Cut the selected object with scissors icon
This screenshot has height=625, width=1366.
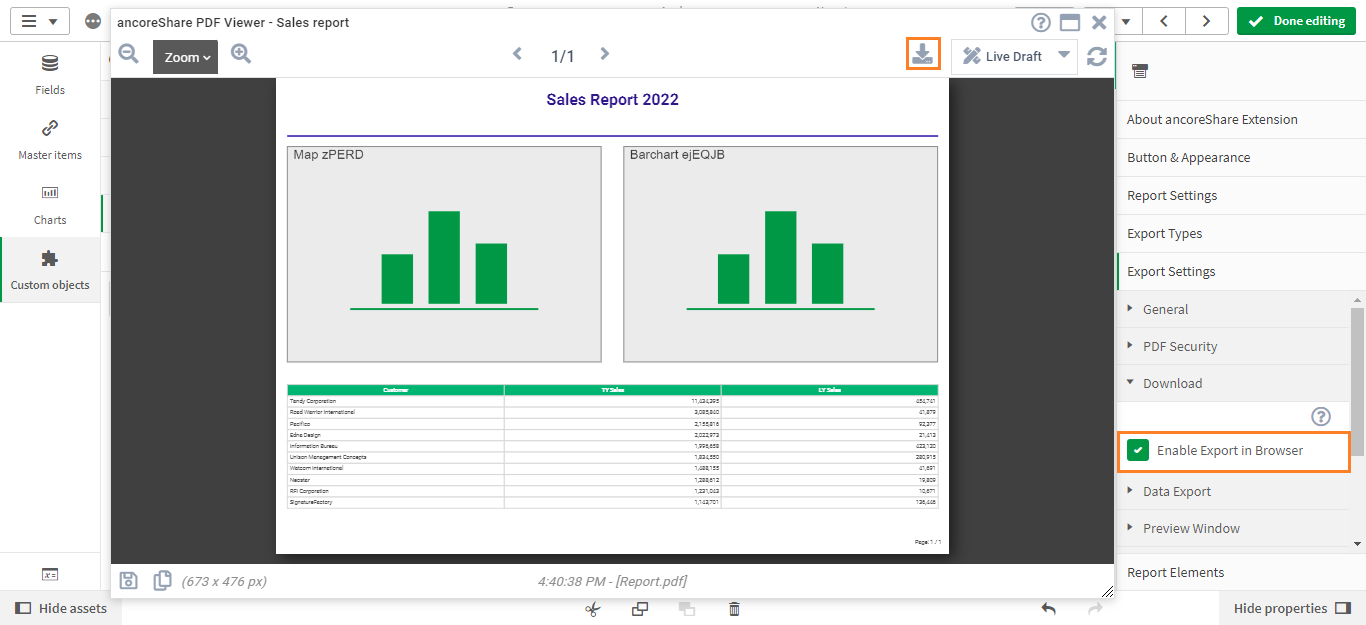coord(592,608)
